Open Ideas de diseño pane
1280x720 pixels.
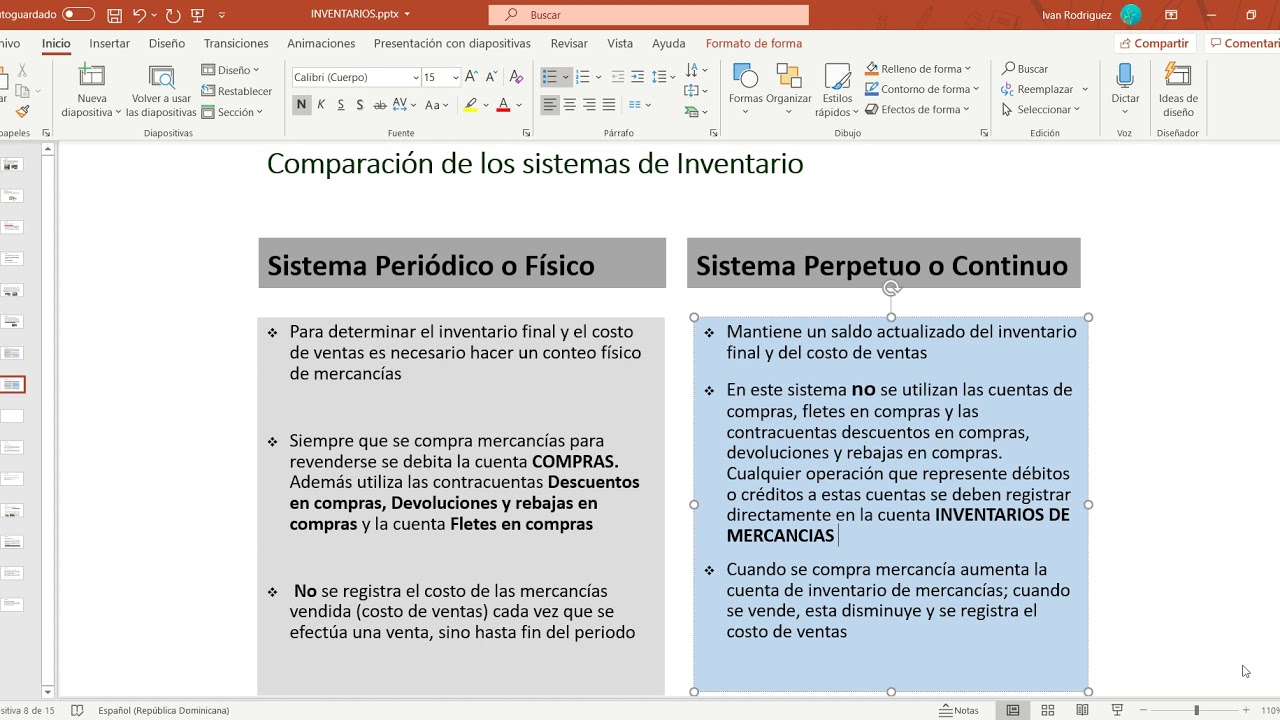tap(1178, 91)
